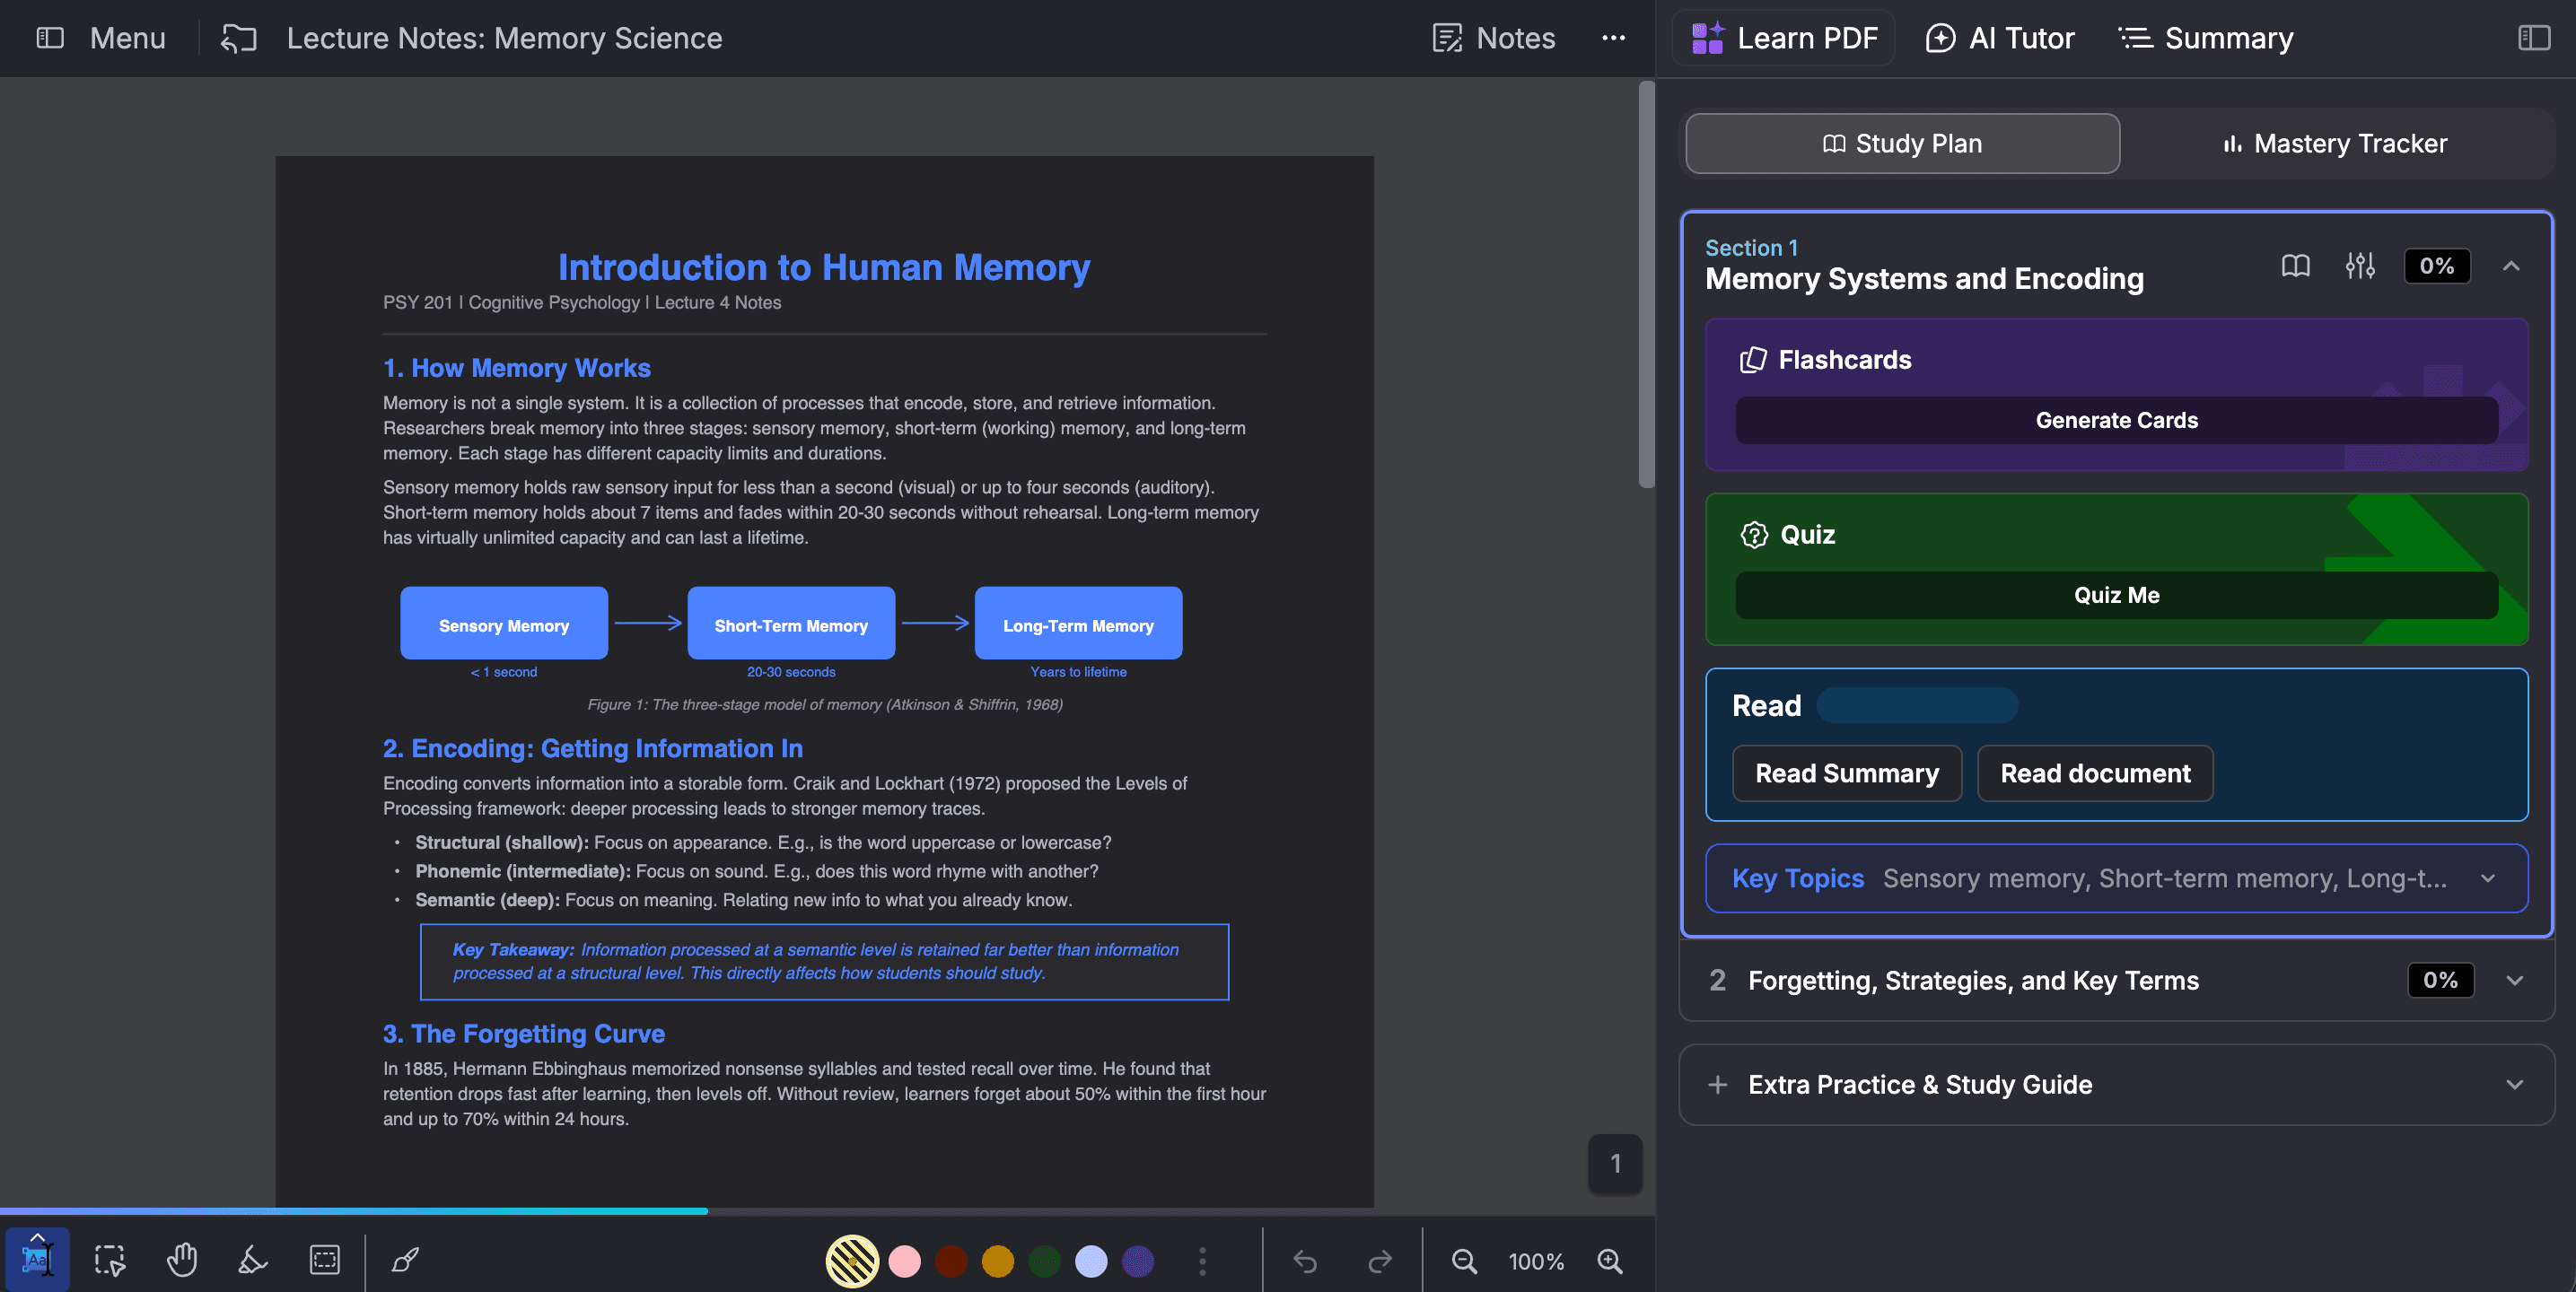Pick the dark green color swatch
2576x1292 pixels.
pos(1045,1261)
